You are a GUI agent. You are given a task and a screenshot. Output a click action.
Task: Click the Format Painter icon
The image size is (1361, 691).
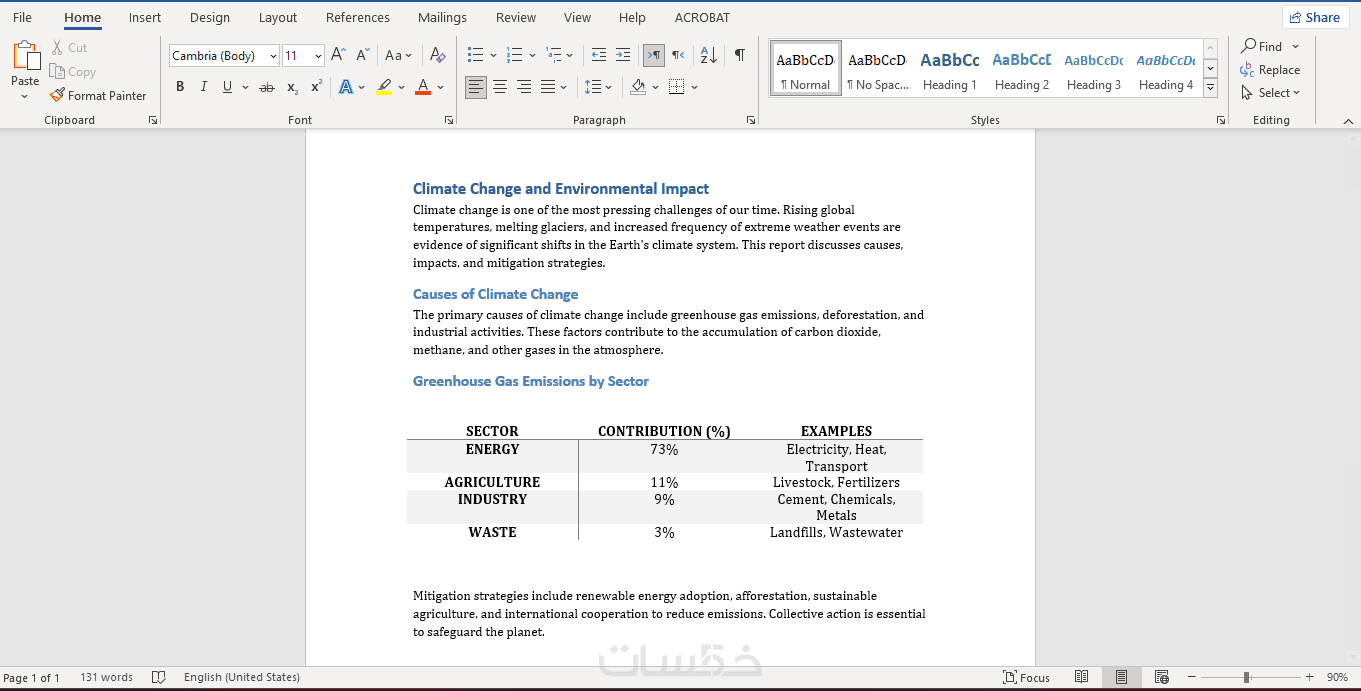57,96
